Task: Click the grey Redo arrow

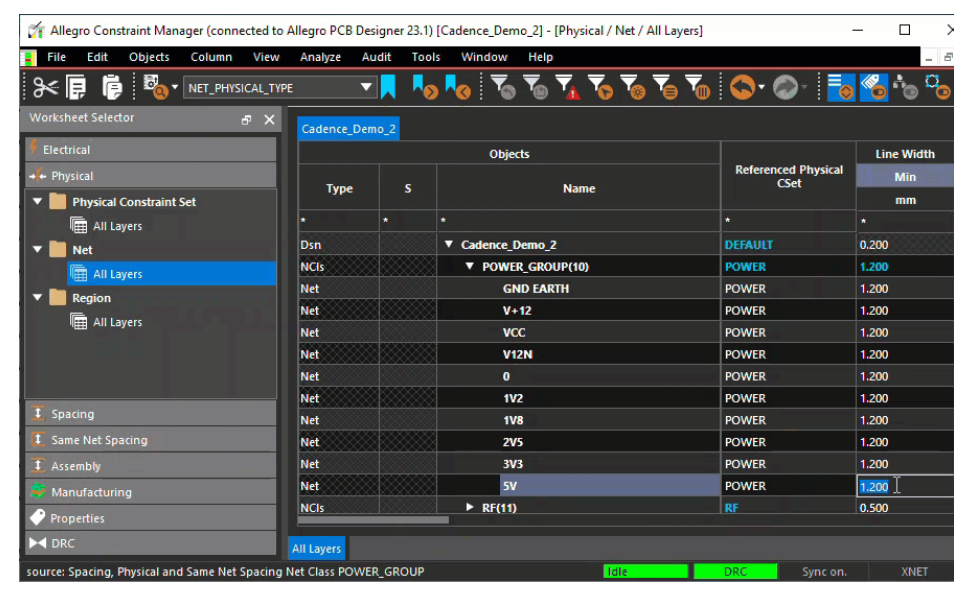Action: [x=786, y=87]
